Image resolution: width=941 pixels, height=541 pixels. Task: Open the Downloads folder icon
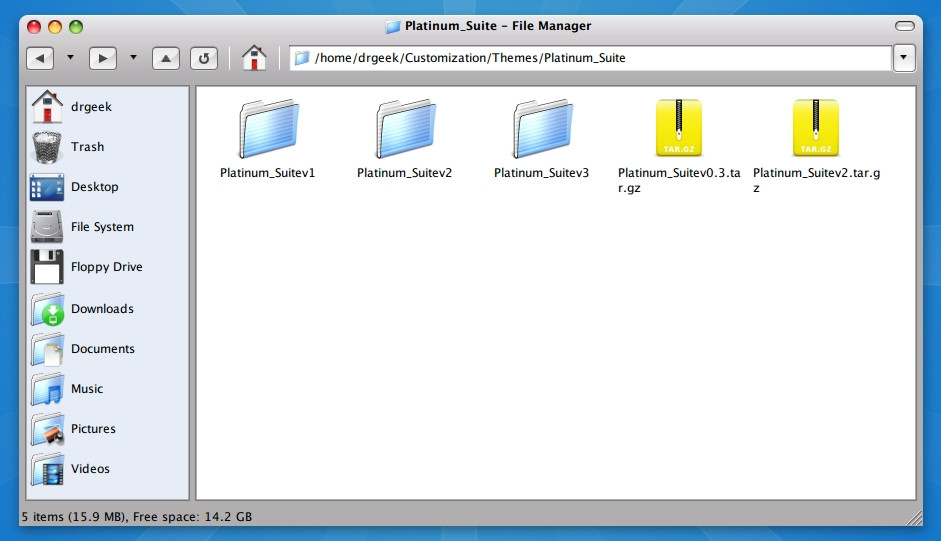click(48, 309)
